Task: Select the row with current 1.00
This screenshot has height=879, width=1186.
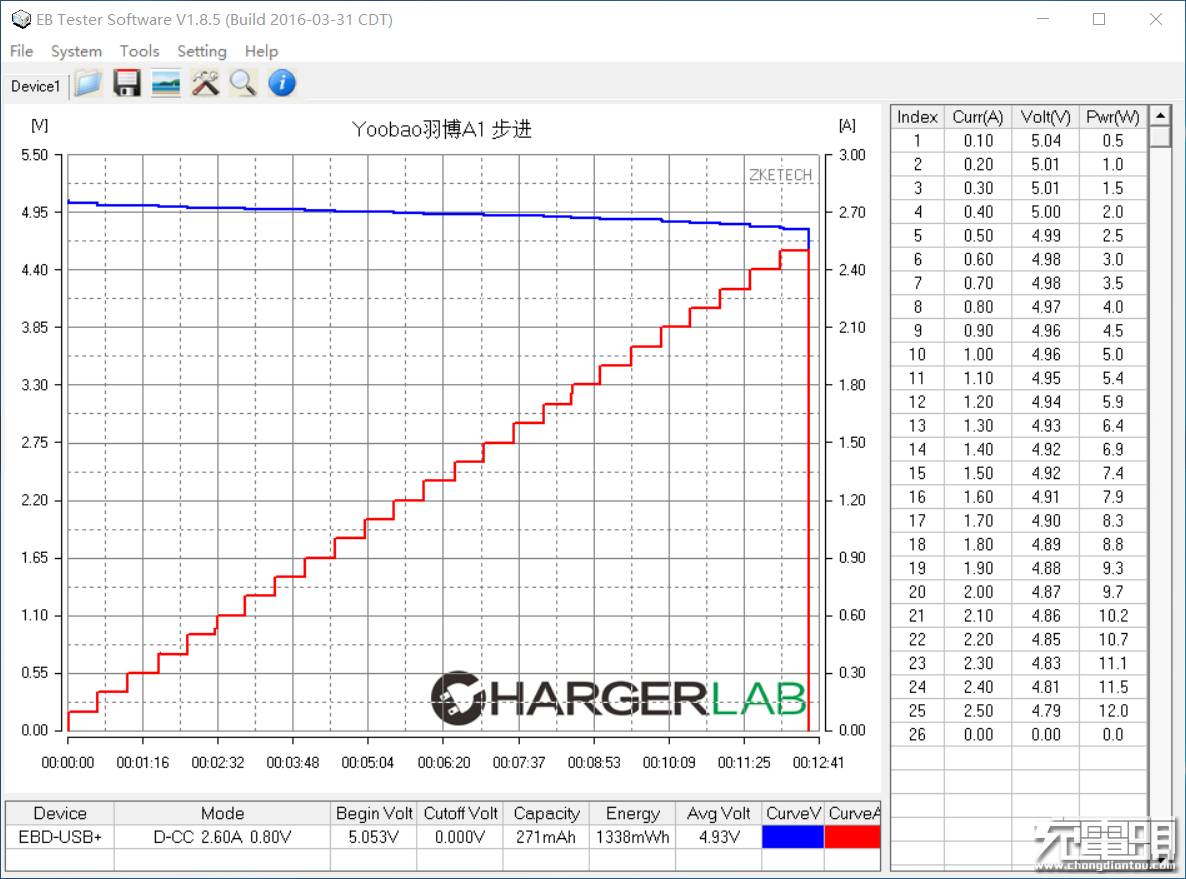Action: [1019, 354]
